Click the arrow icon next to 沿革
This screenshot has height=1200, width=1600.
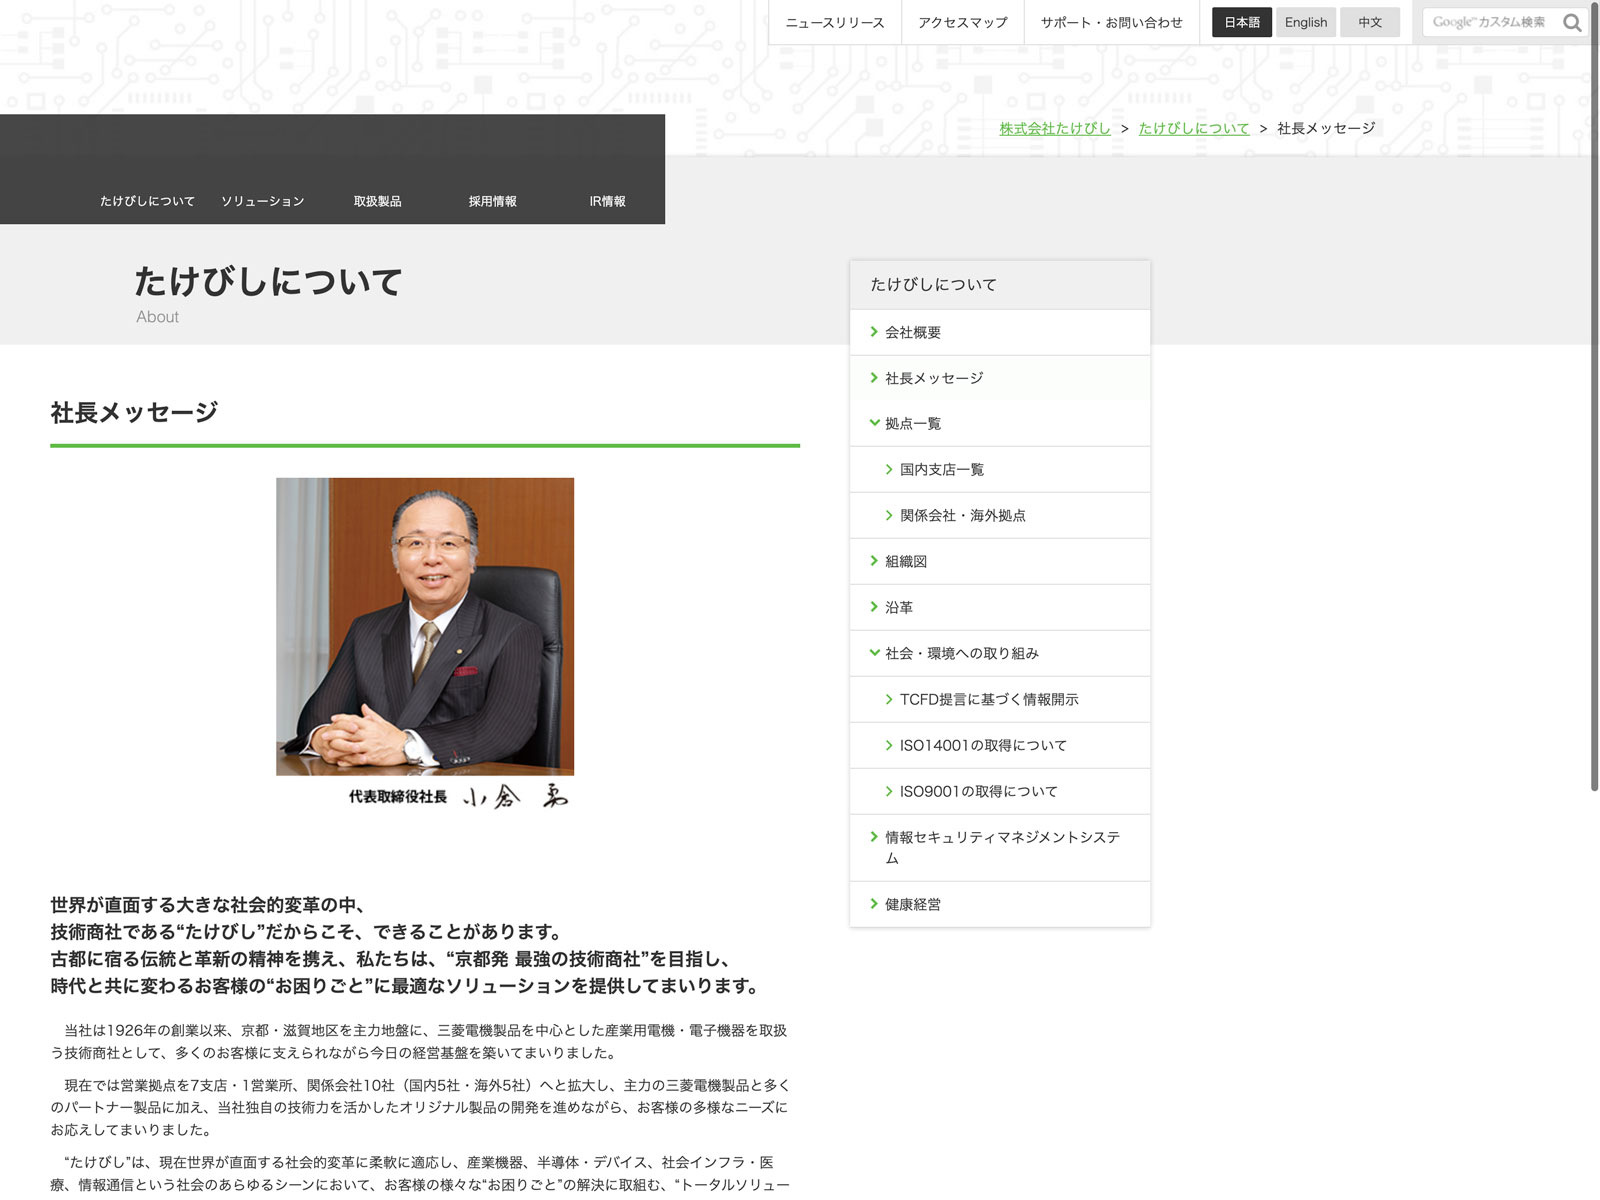click(874, 607)
